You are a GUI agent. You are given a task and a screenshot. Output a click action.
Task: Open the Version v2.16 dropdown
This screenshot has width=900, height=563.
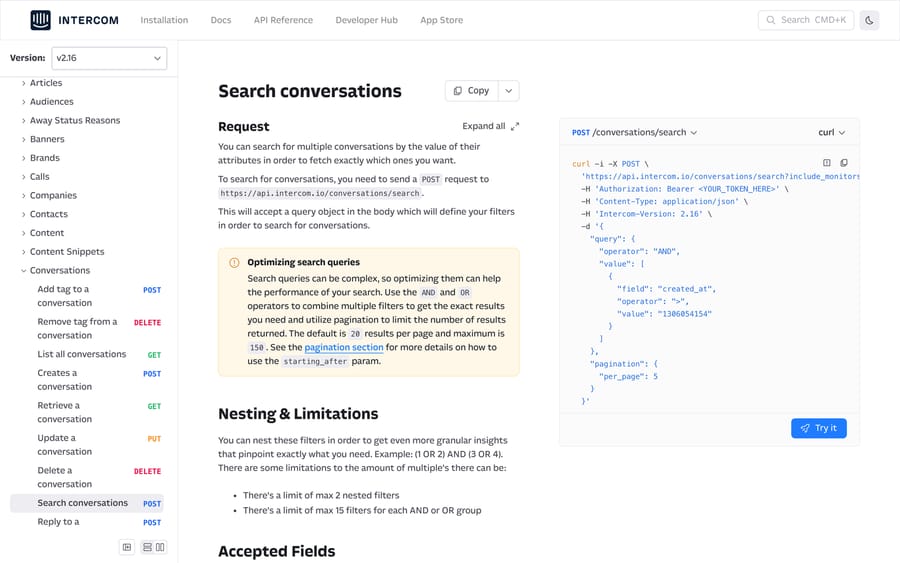pyautogui.click(x=109, y=59)
